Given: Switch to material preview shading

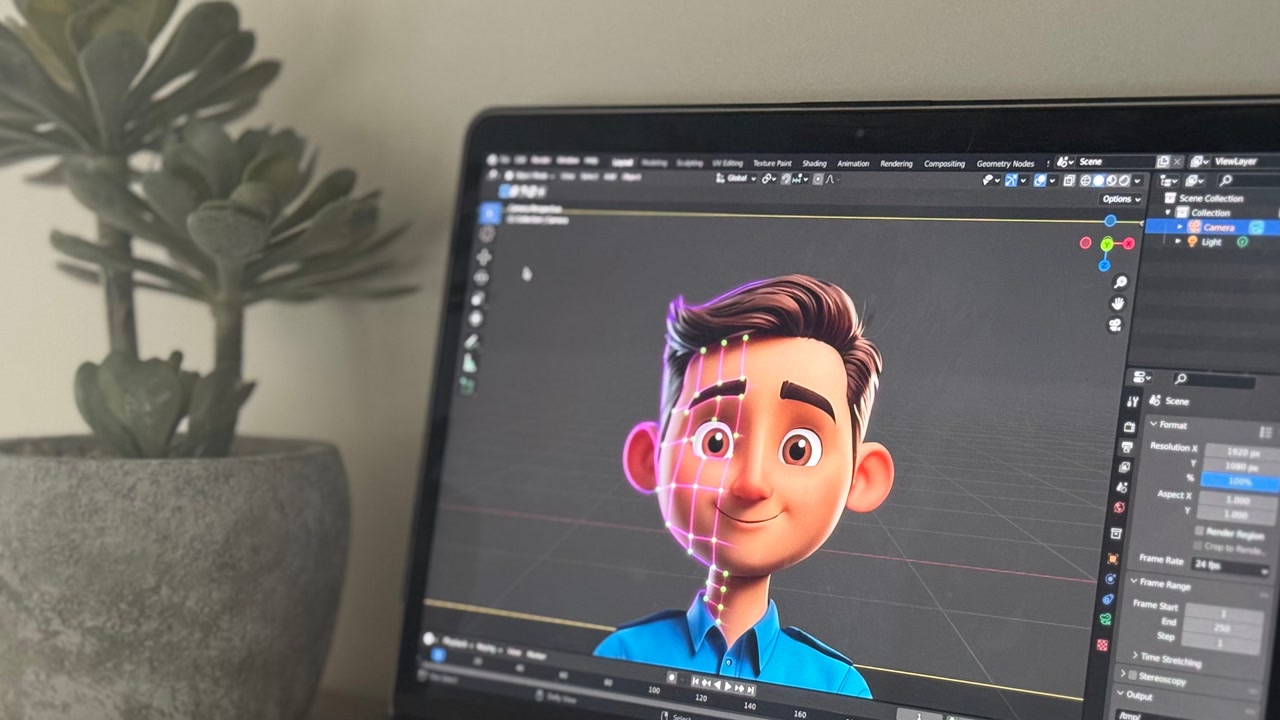Looking at the screenshot, I should tap(1111, 181).
